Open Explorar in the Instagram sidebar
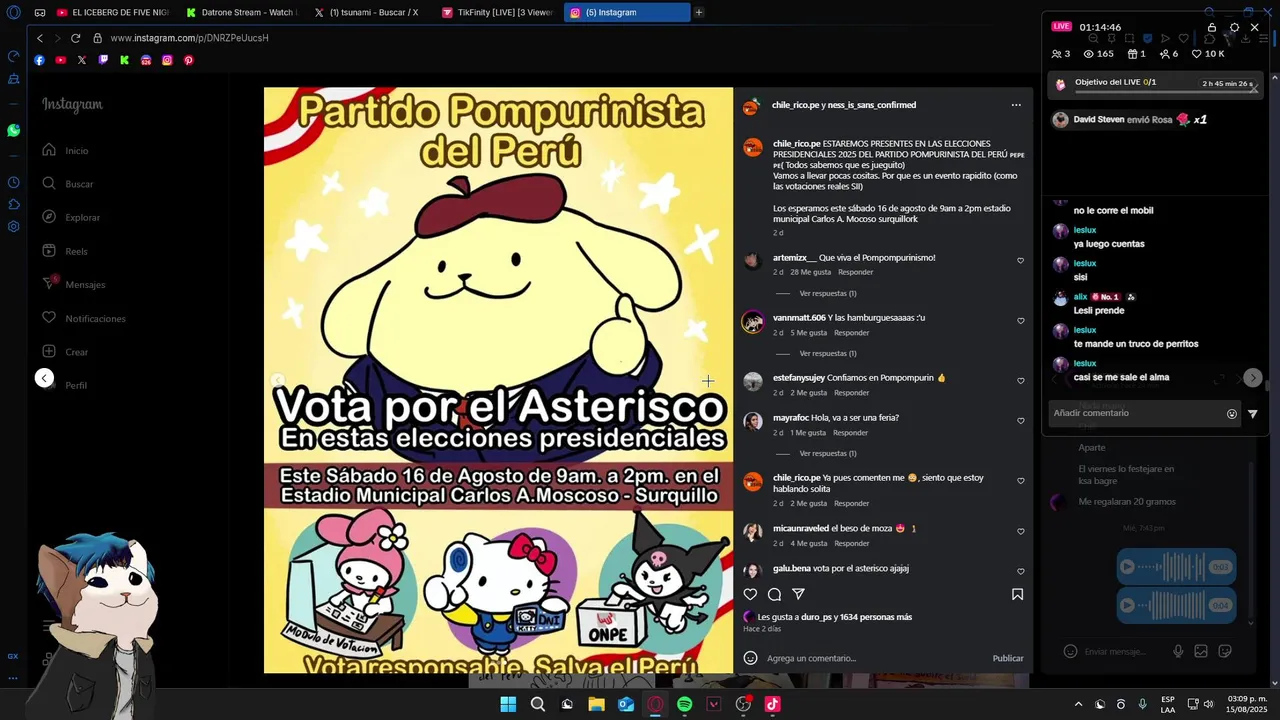The image size is (1280, 720). (71, 217)
